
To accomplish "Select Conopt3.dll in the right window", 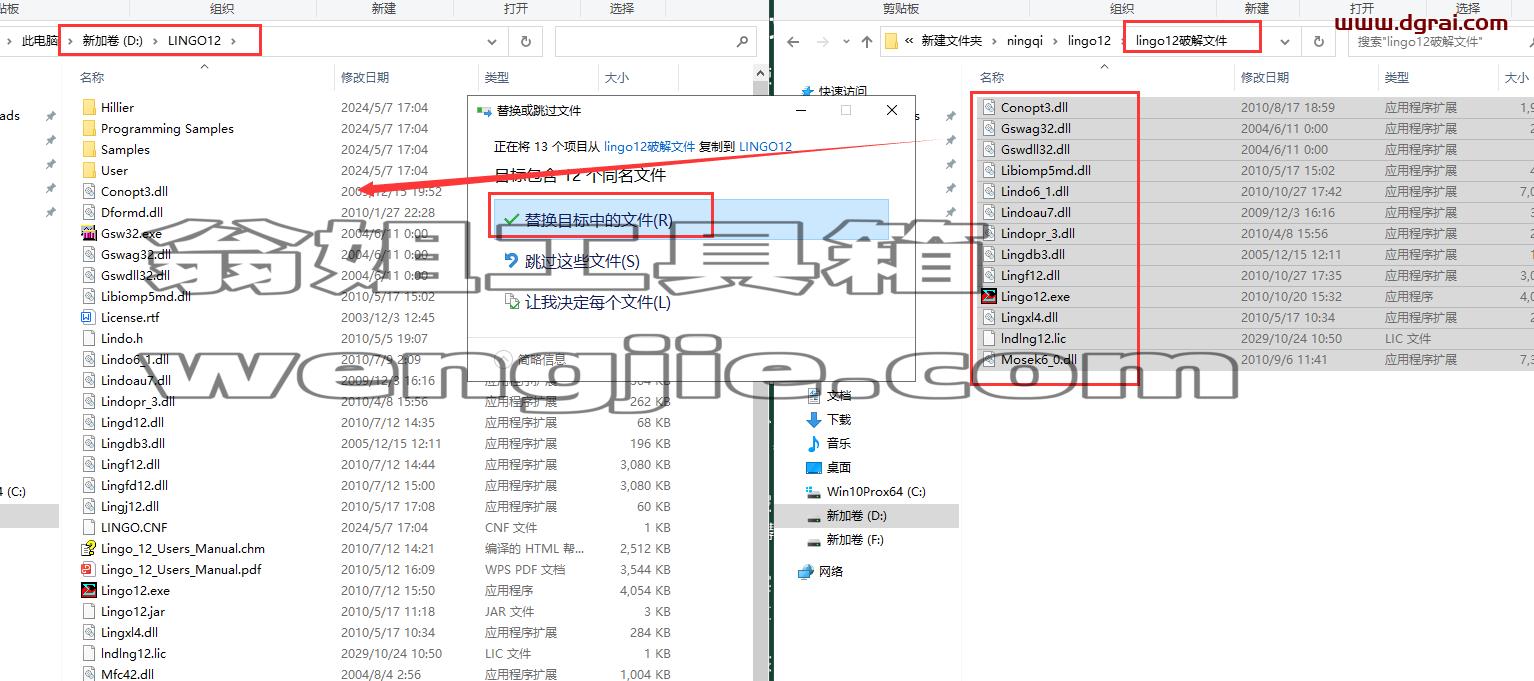I will click(x=1034, y=107).
